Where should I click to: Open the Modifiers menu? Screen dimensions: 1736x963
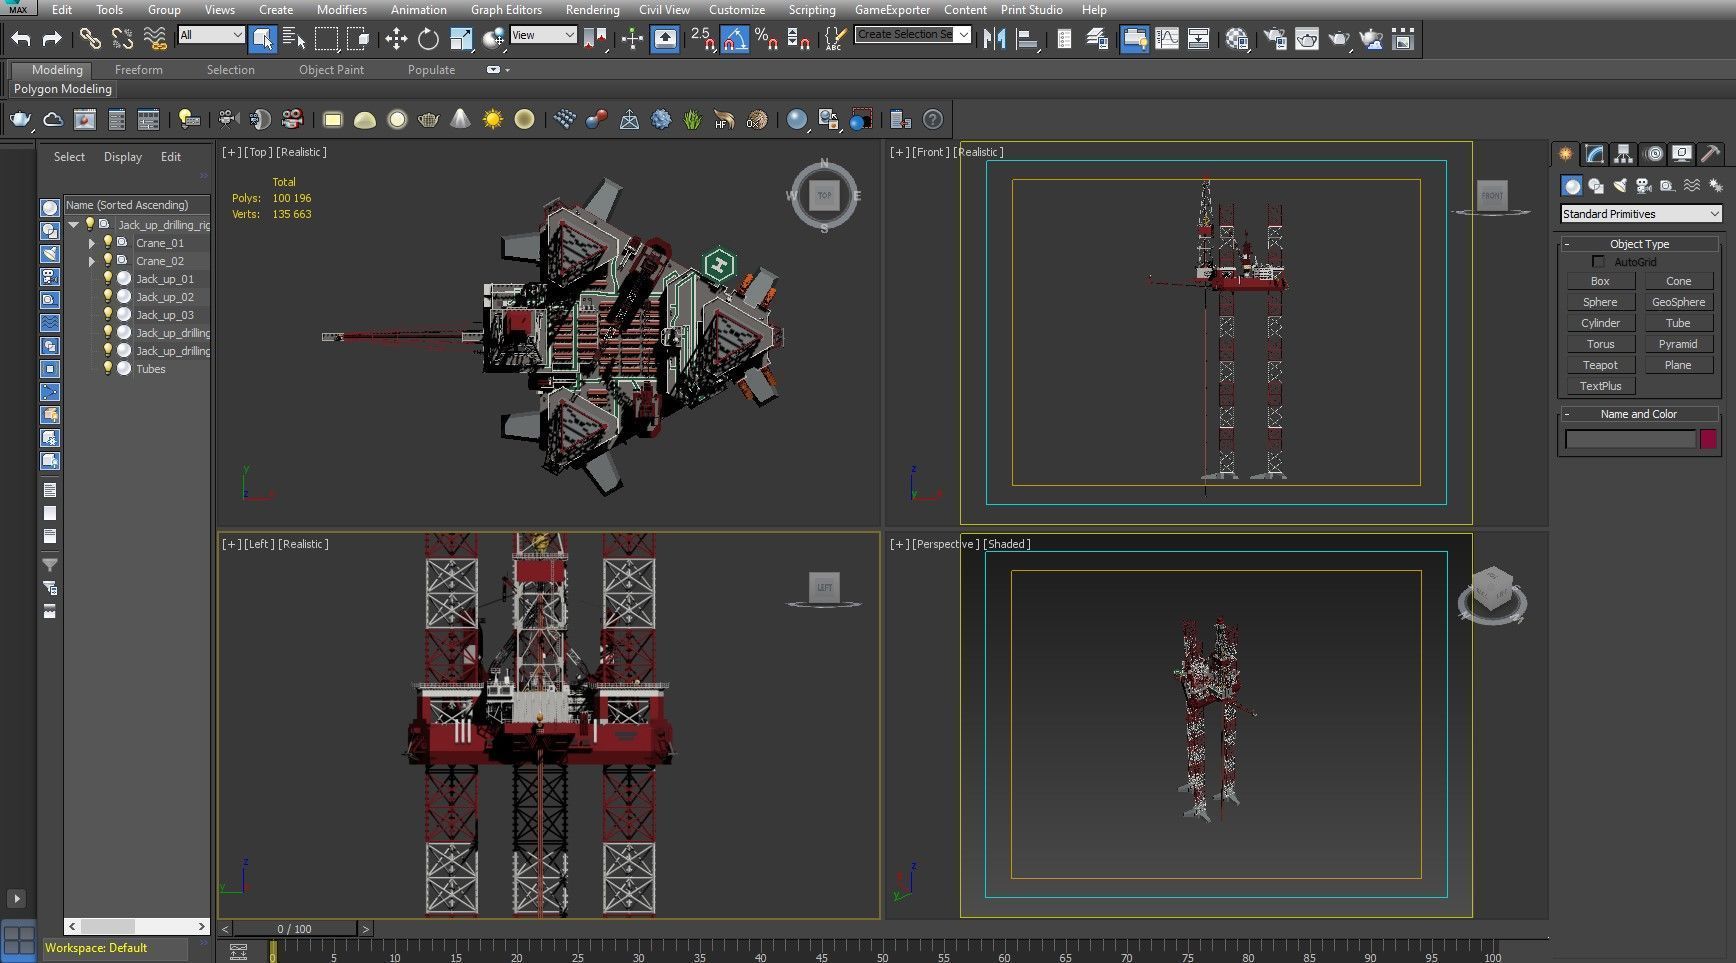[x=342, y=10]
